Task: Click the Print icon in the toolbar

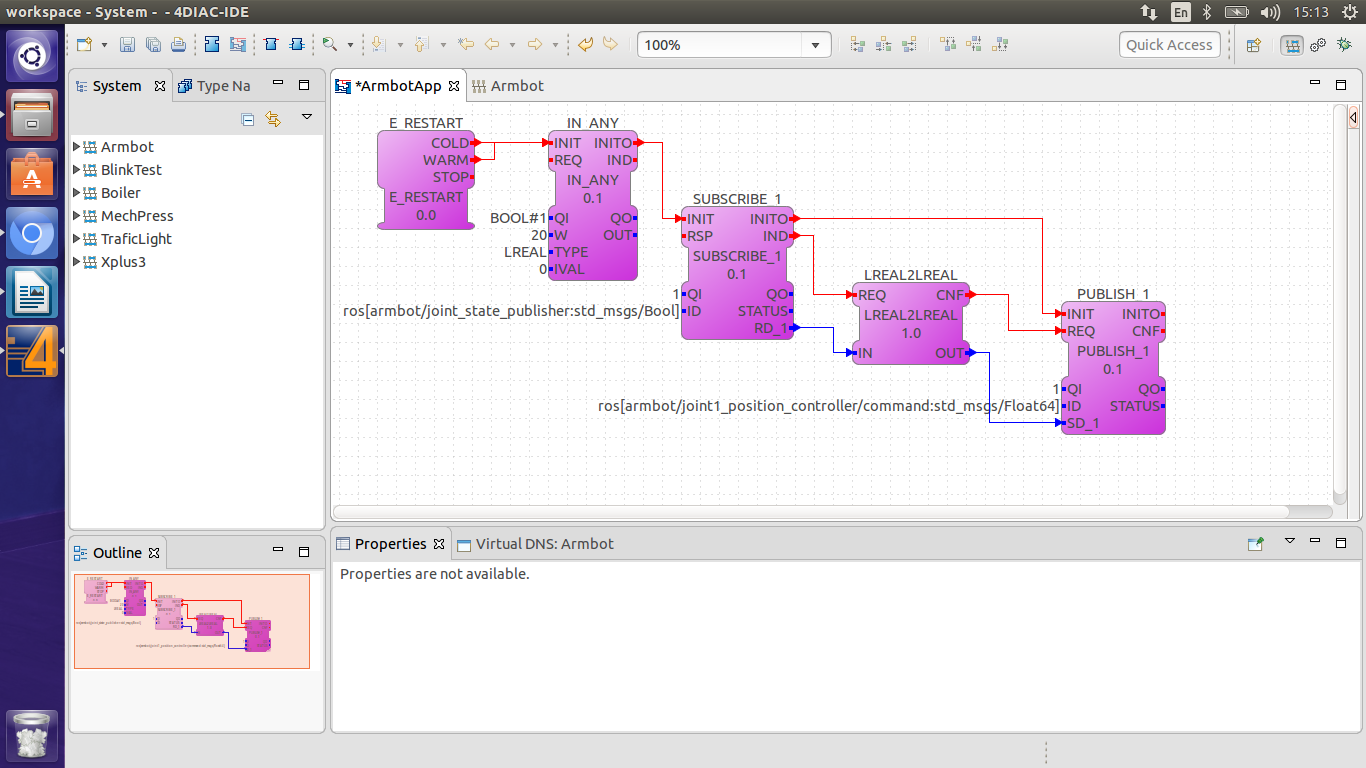Action: (178, 45)
